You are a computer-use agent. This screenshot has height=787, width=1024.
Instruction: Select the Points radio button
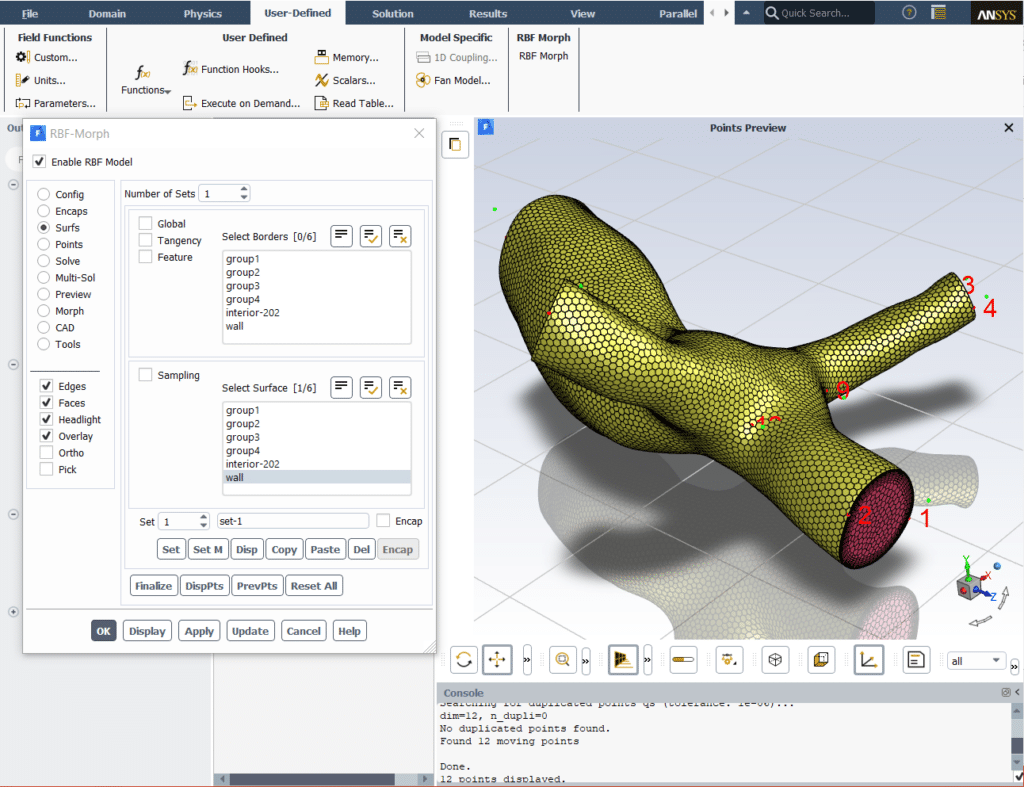[43, 244]
